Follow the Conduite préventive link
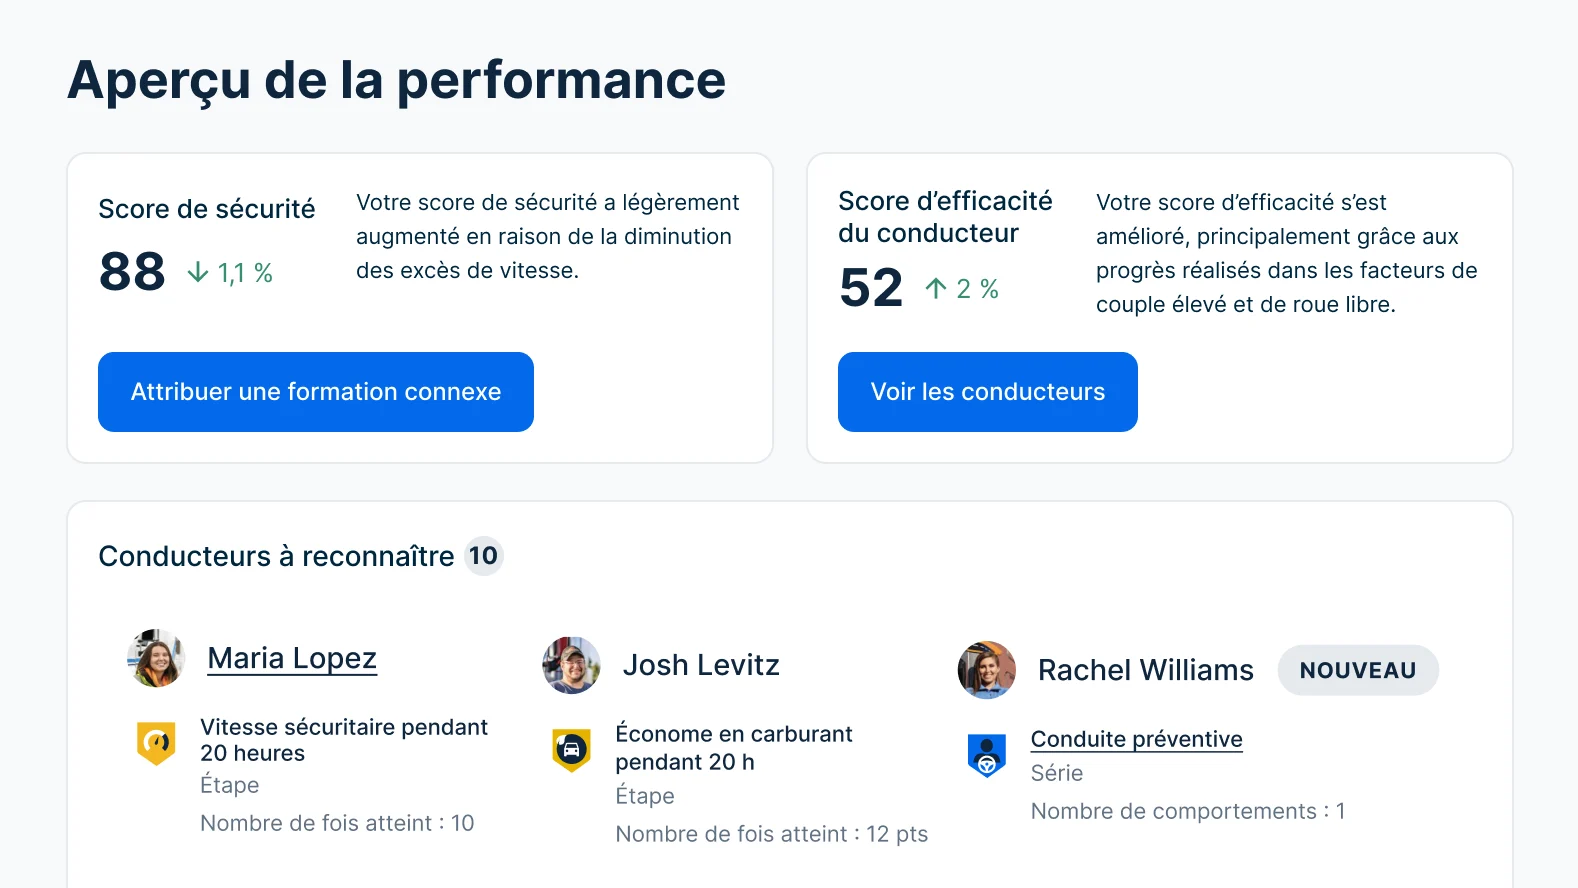 click(1136, 739)
